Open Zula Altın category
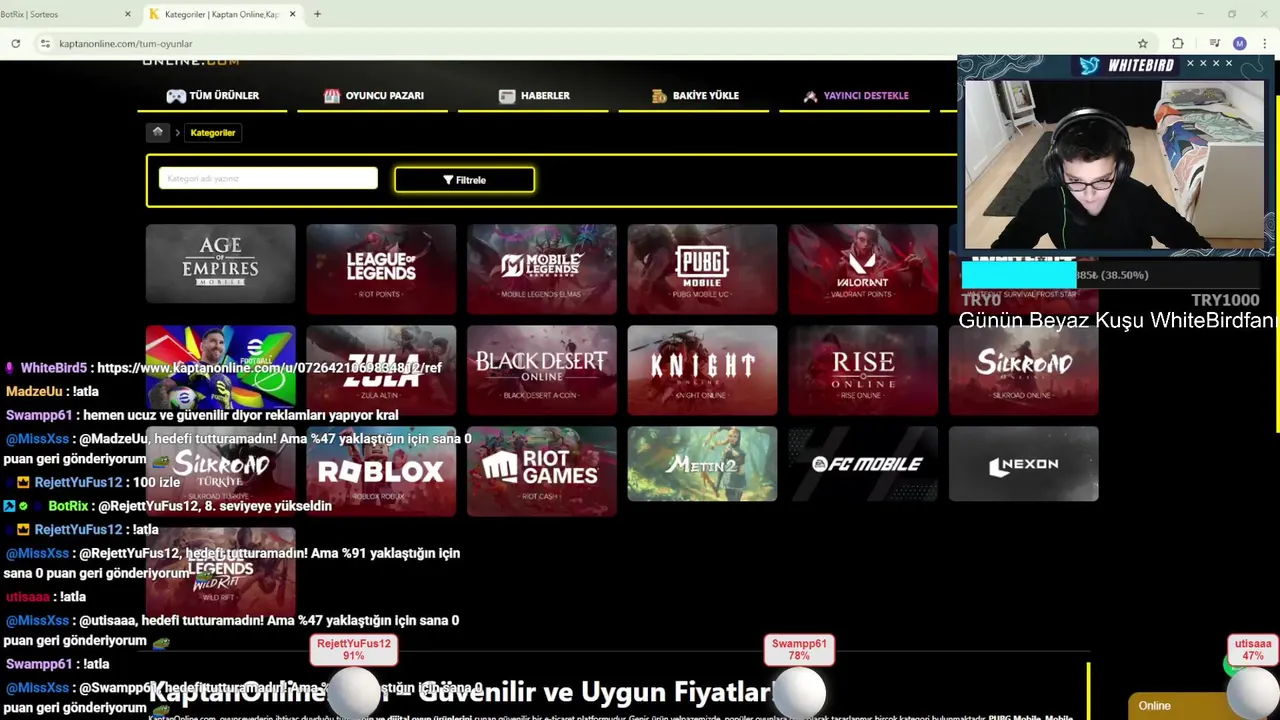Viewport: 1280px width, 720px height. (381, 370)
